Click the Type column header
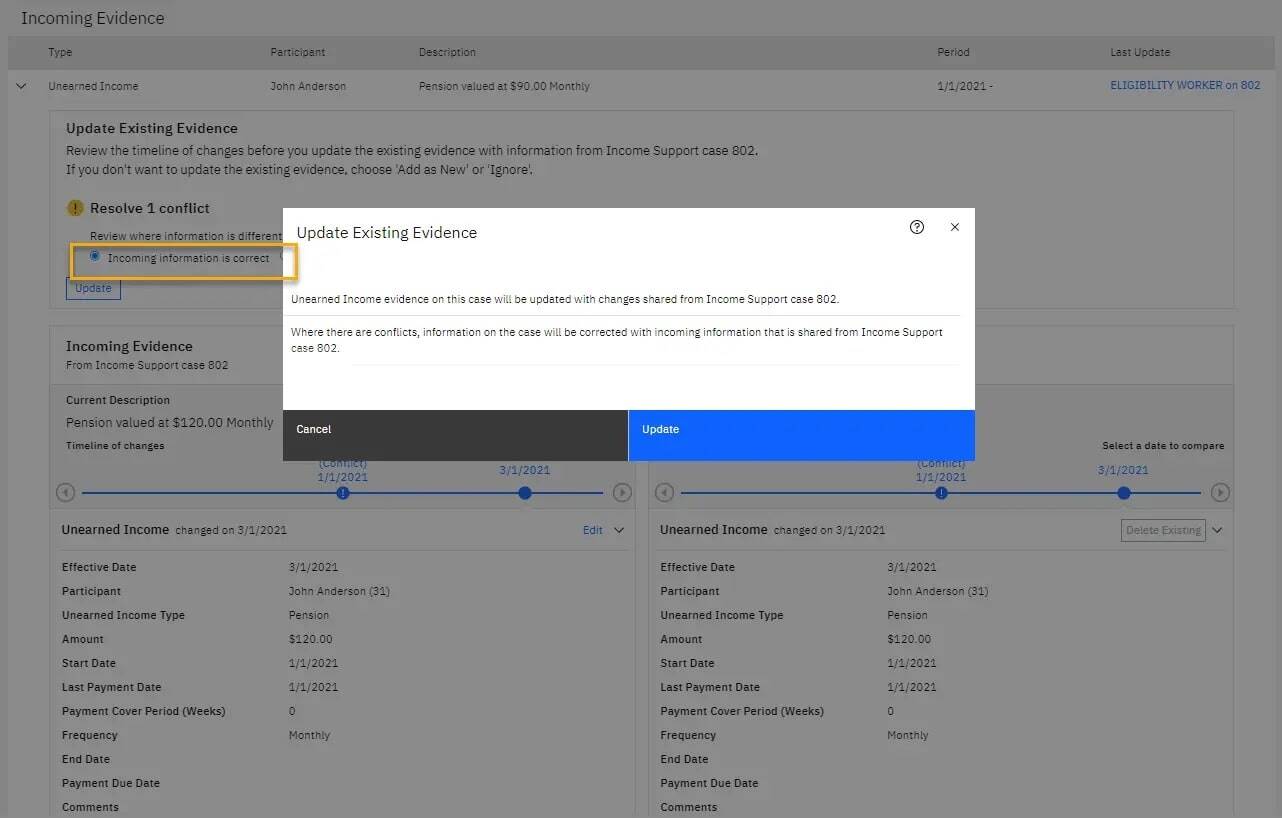Viewport: 1282px width, 818px height. pyautogui.click(x=60, y=52)
